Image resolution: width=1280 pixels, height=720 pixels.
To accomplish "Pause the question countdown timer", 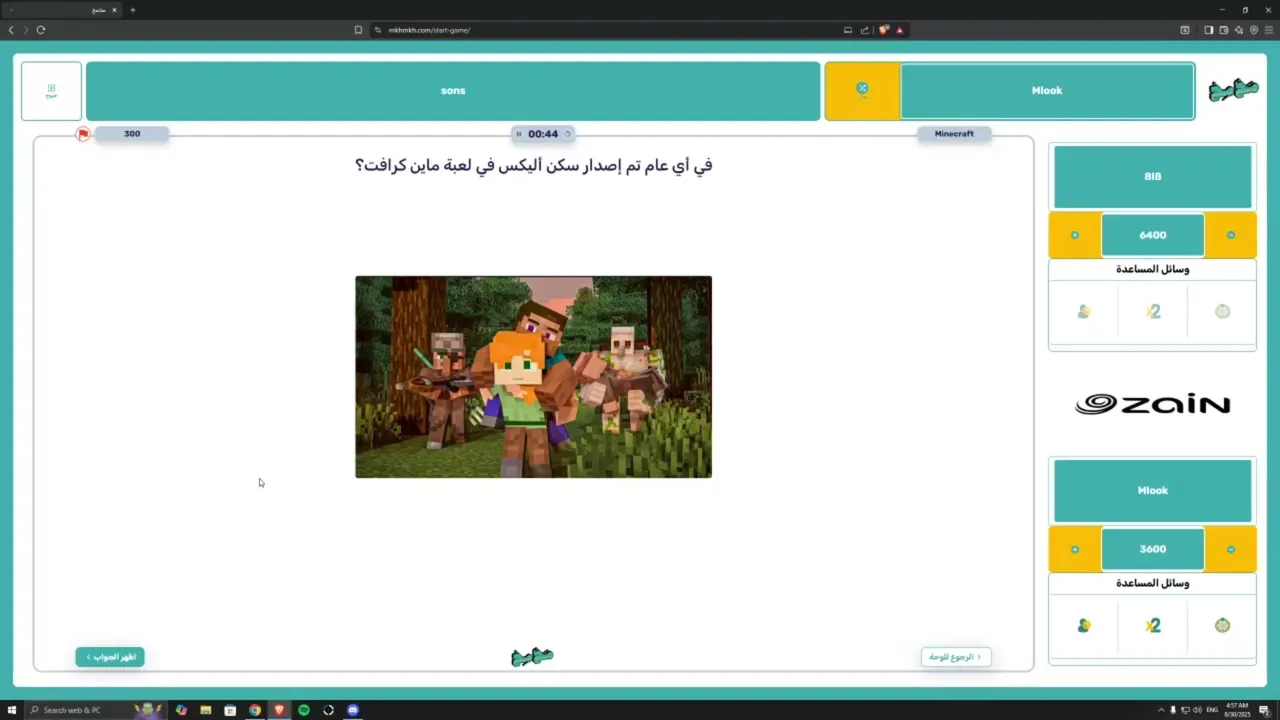I will pyautogui.click(x=518, y=134).
